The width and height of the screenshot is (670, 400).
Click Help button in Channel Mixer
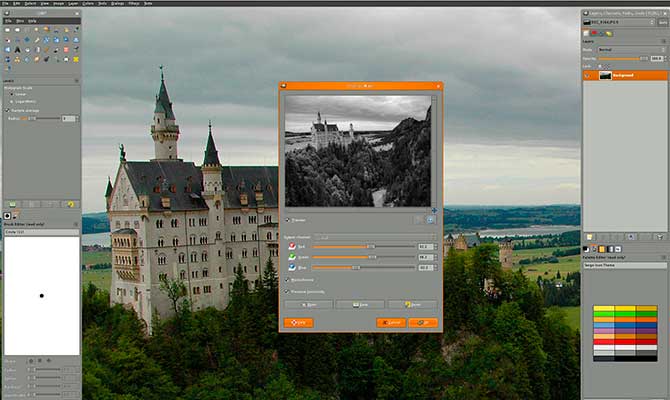click(x=299, y=323)
